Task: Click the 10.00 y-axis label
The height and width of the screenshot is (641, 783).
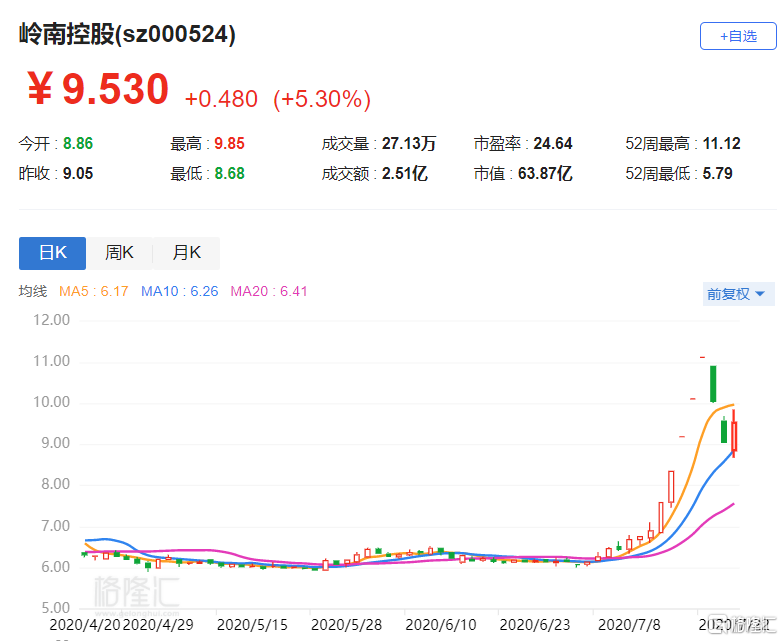Action: (x=51, y=402)
